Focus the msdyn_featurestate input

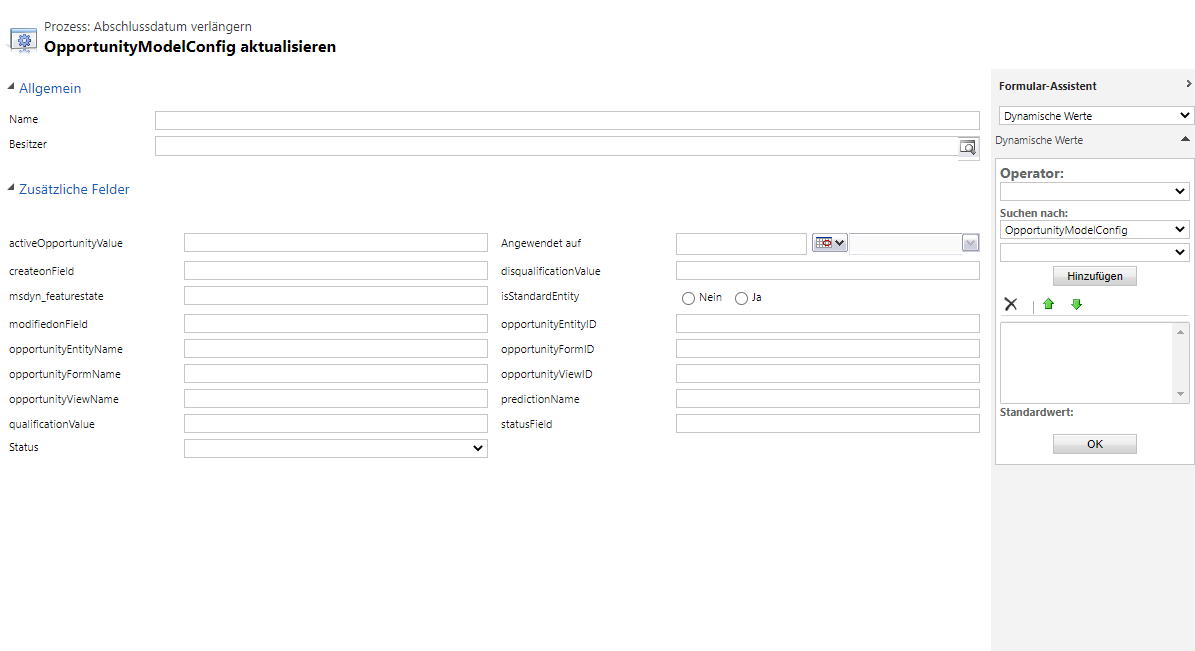pyautogui.click(x=335, y=296)
